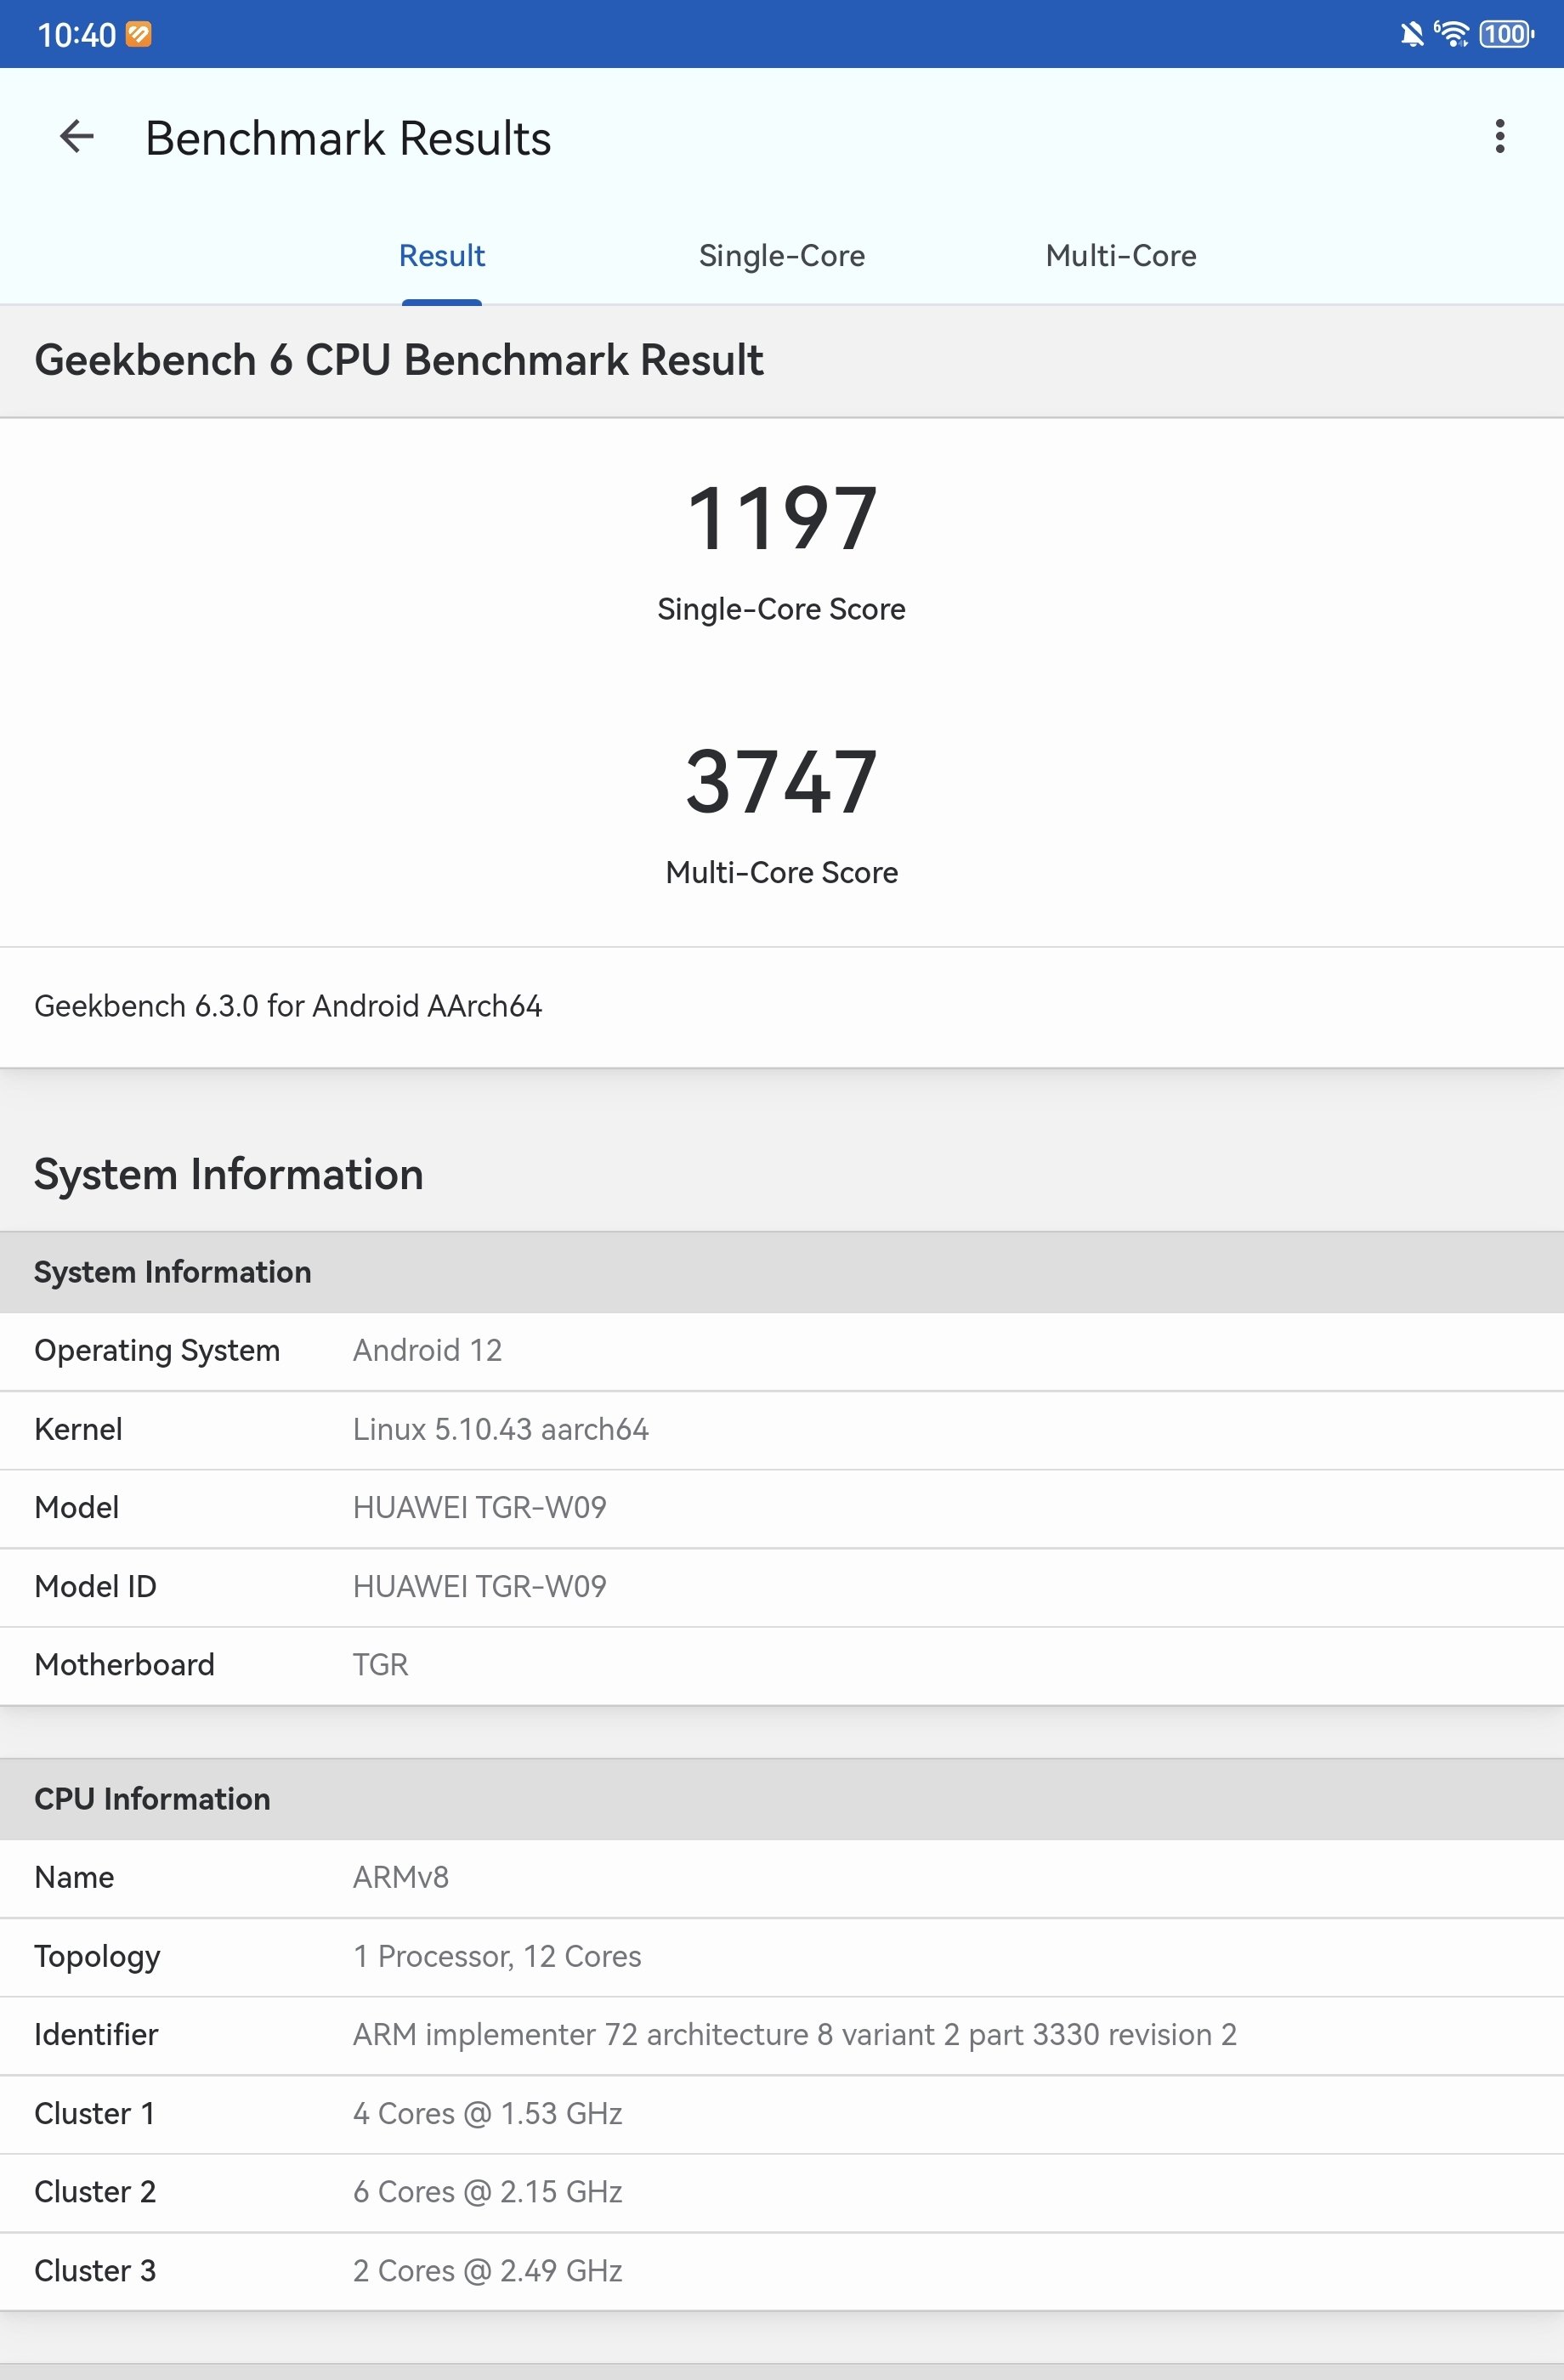Select the Linux 5.10.43 aarch64 value
The height and width of the screenshot is (2380, 1564).
coord(501,1429)
